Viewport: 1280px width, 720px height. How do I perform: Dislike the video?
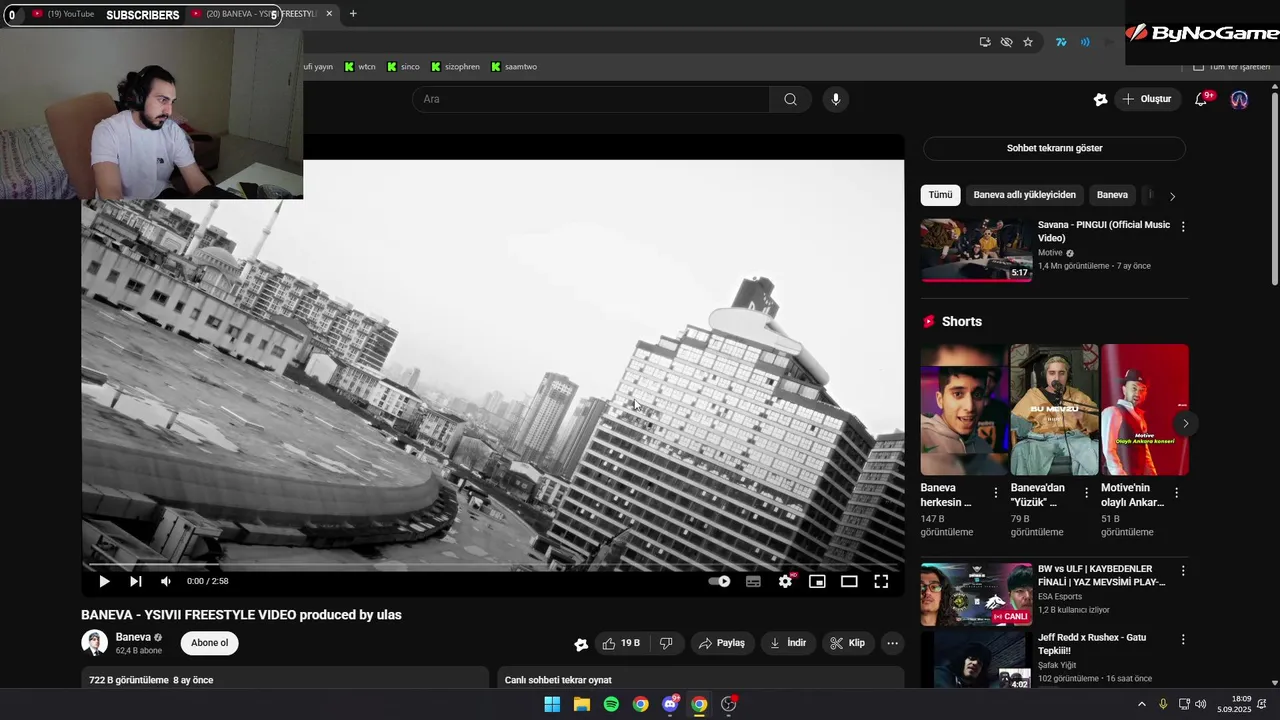pyautogui.click(x=666, y=643)
